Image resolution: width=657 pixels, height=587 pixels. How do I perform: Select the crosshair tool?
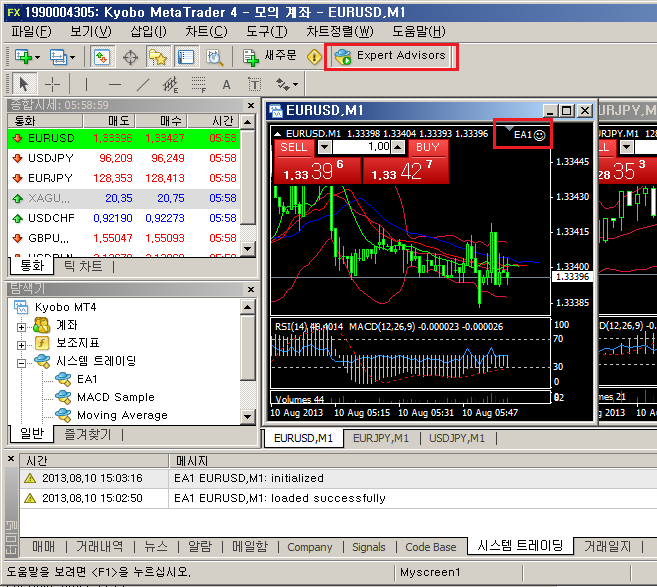pyautogui.click(x=52, y=84)
